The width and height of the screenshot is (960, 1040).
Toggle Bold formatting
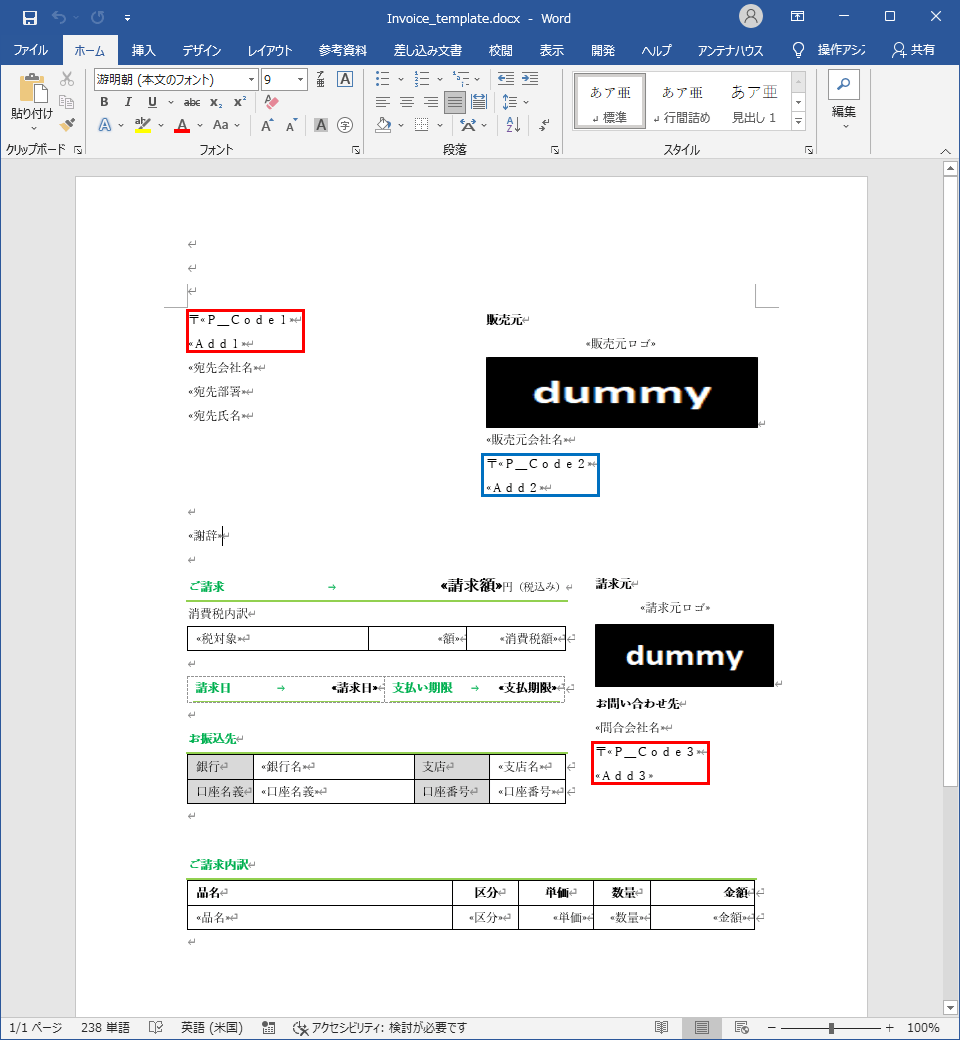[104, 102]
